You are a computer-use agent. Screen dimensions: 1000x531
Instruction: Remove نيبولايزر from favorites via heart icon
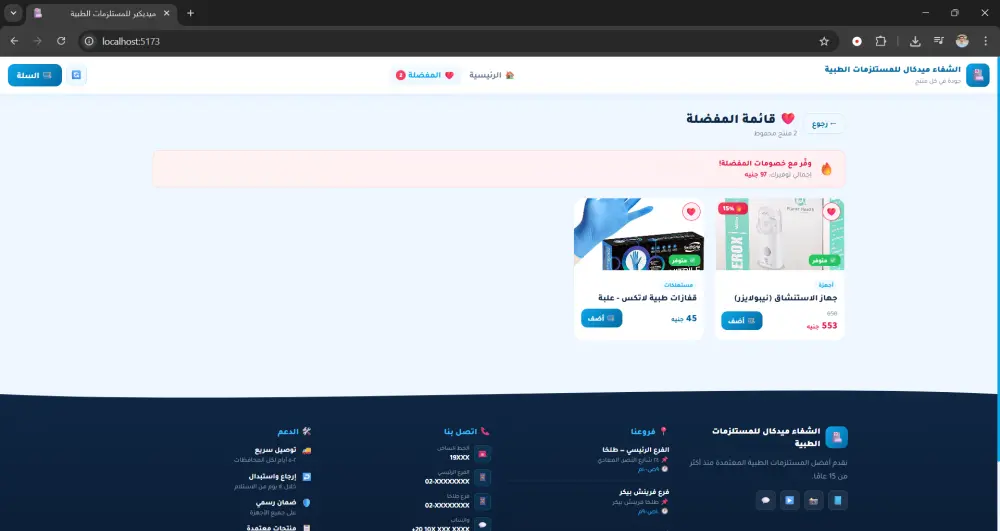831,212
